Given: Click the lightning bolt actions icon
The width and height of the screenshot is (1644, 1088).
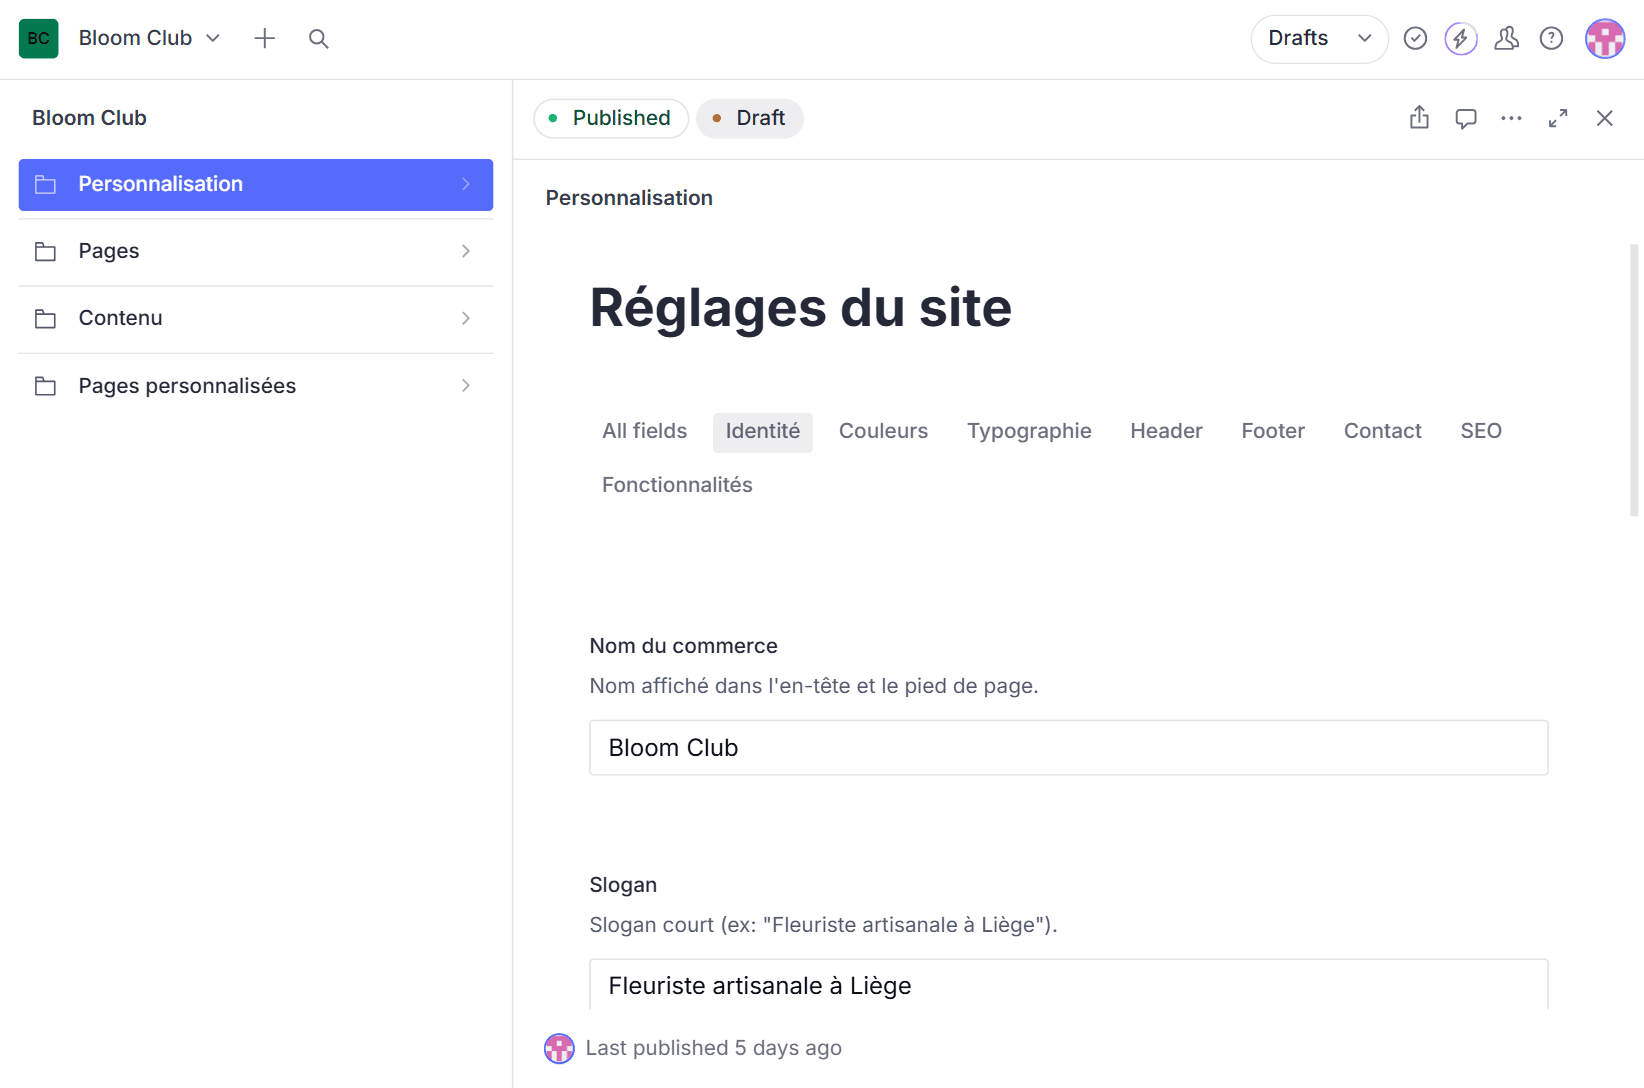Looking at the screenshot, I should click(x=1460, y=38).
